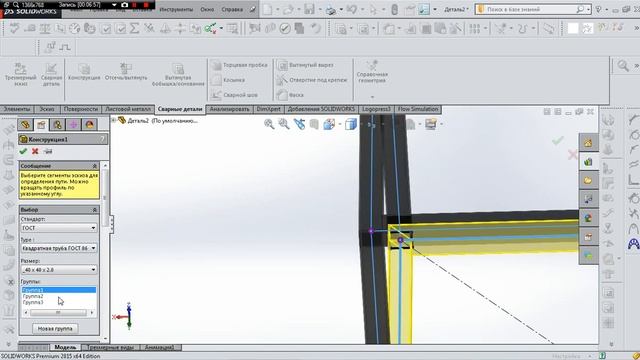Open the Размер 40 x 40 x 2.0 dropdown
The image size is (640, 360).
[x=59, y=270]
